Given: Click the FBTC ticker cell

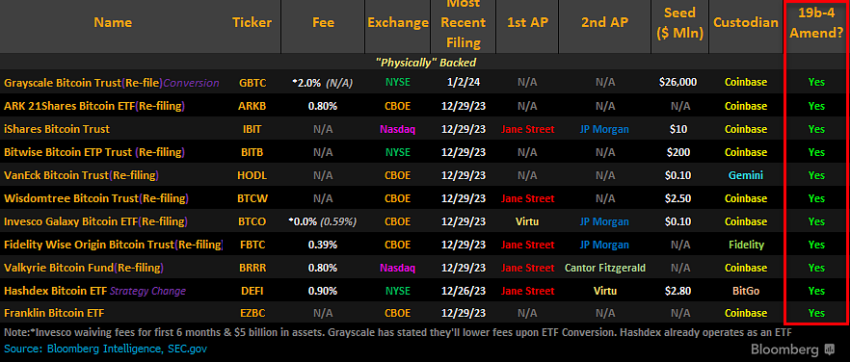Looking at the screenshot, I should [x=252, y=244].
